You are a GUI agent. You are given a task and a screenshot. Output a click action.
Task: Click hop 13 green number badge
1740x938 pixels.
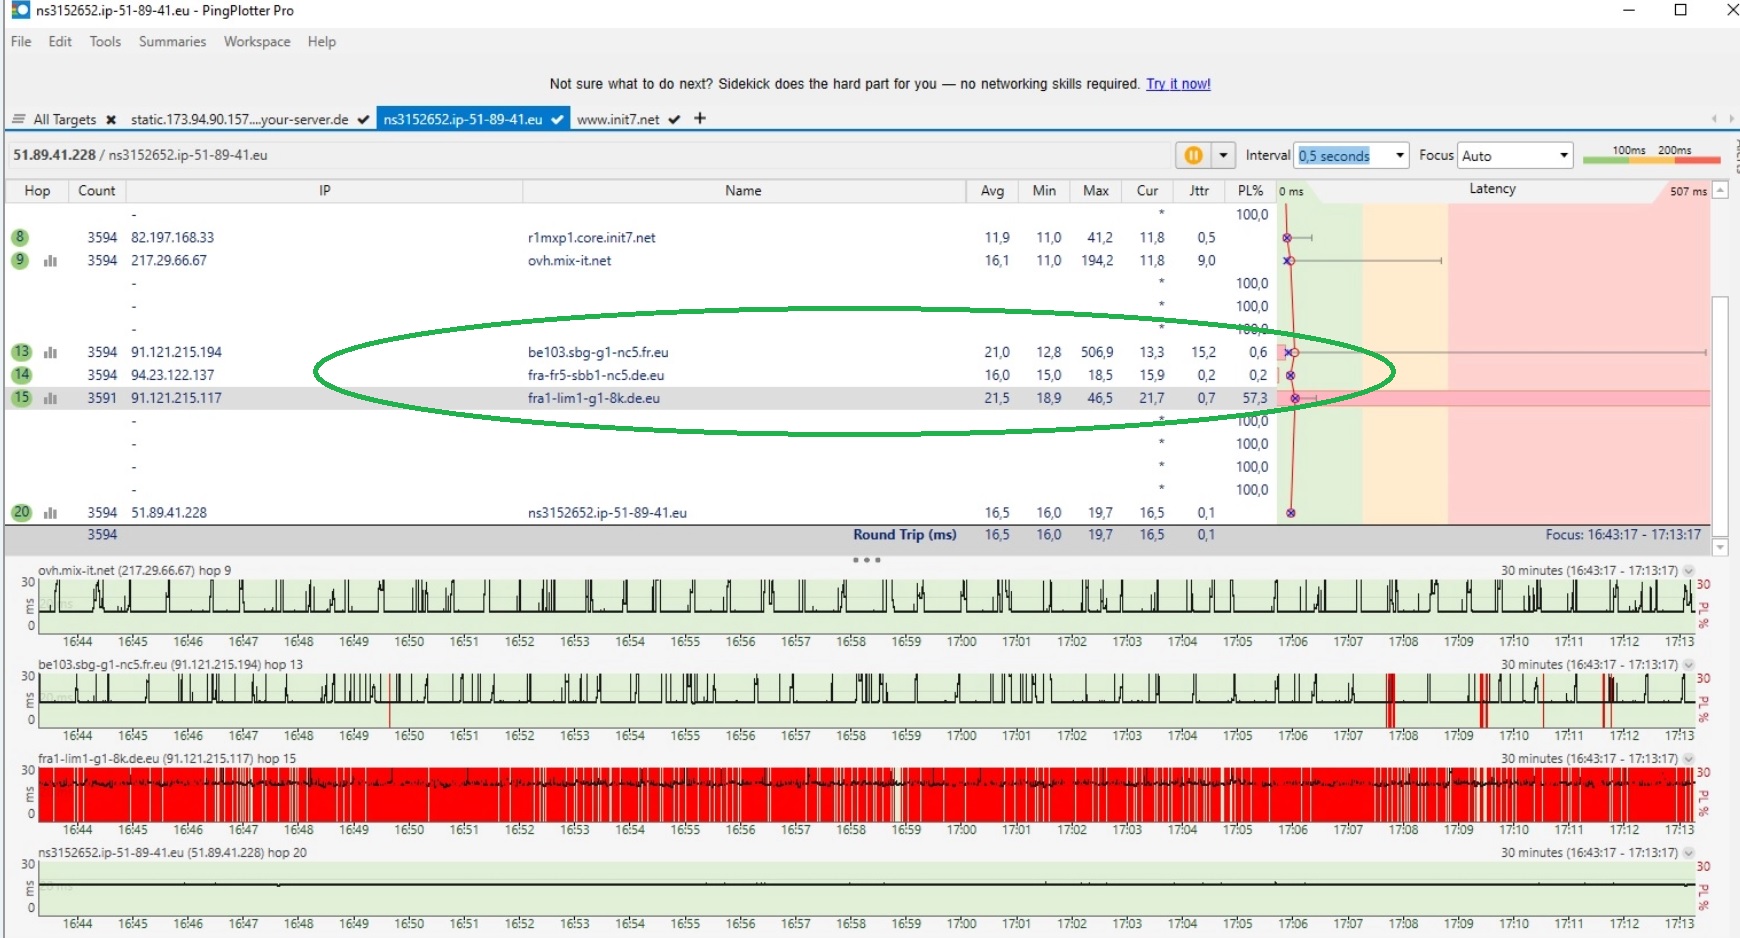point(21,352)
